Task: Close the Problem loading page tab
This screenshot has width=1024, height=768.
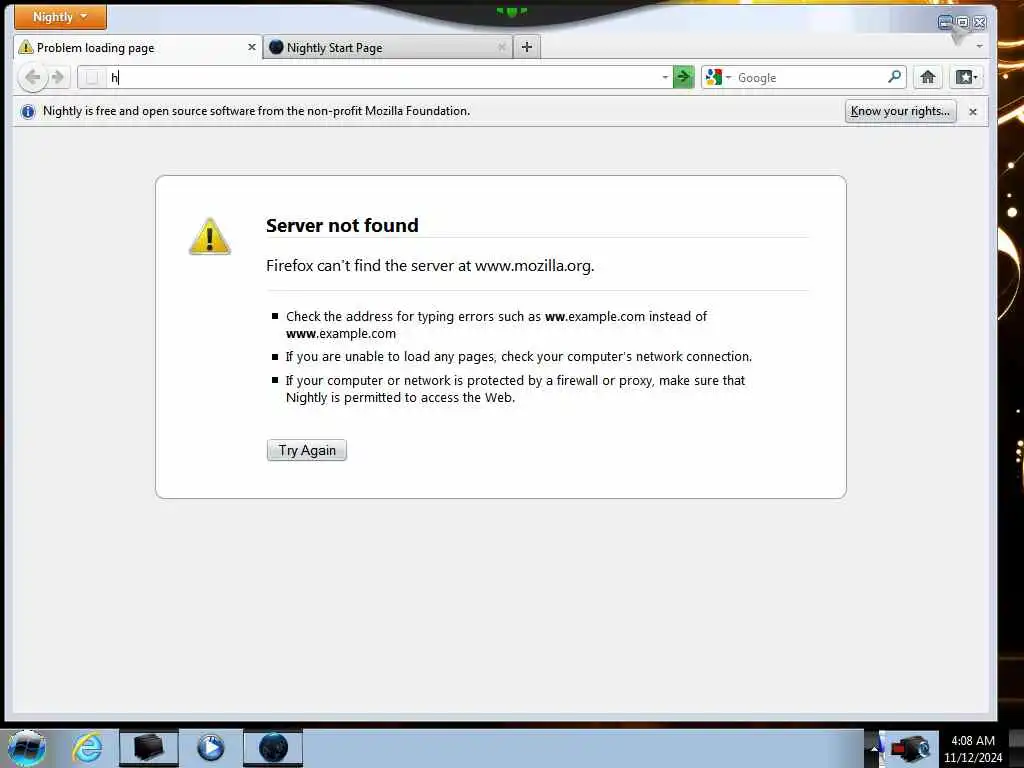Action: [251, 47]
